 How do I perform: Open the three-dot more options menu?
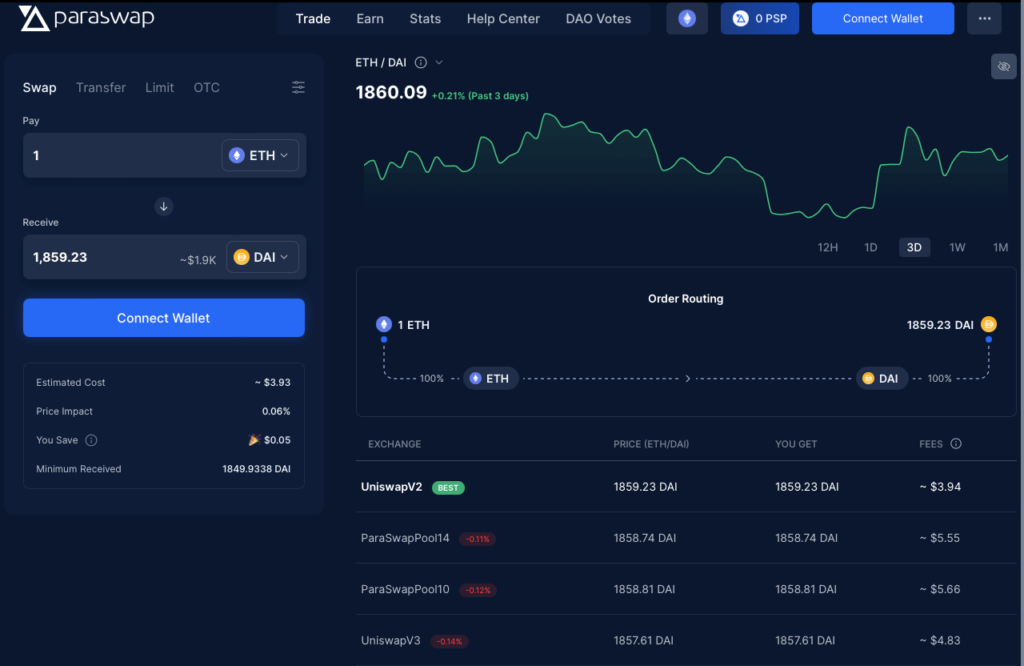click(x=984, y=18)
